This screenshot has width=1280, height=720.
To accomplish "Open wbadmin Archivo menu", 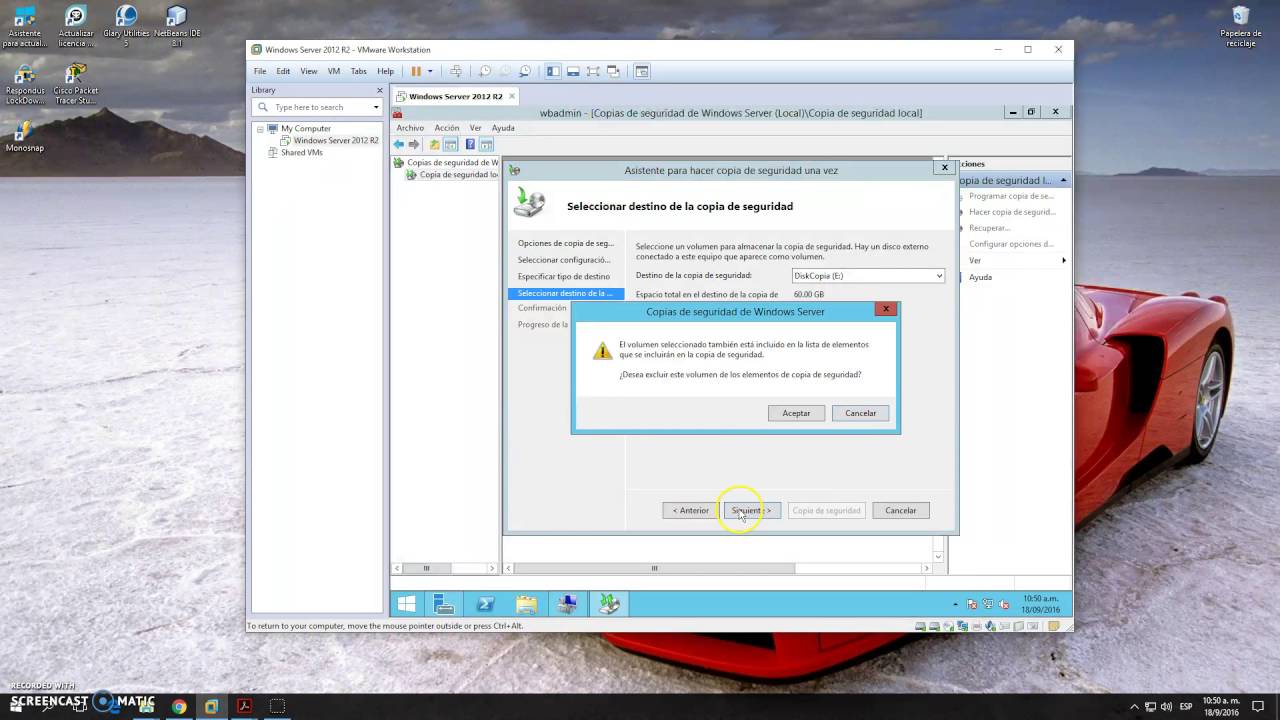I will point(410,128).
